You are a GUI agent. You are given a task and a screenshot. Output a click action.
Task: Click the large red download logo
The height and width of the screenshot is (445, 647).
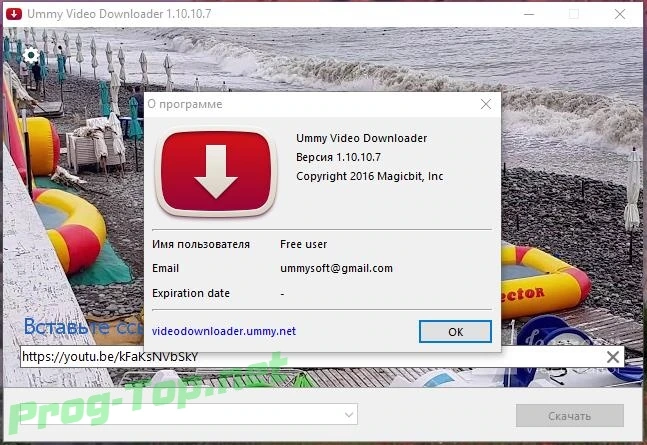pos(216,171)
